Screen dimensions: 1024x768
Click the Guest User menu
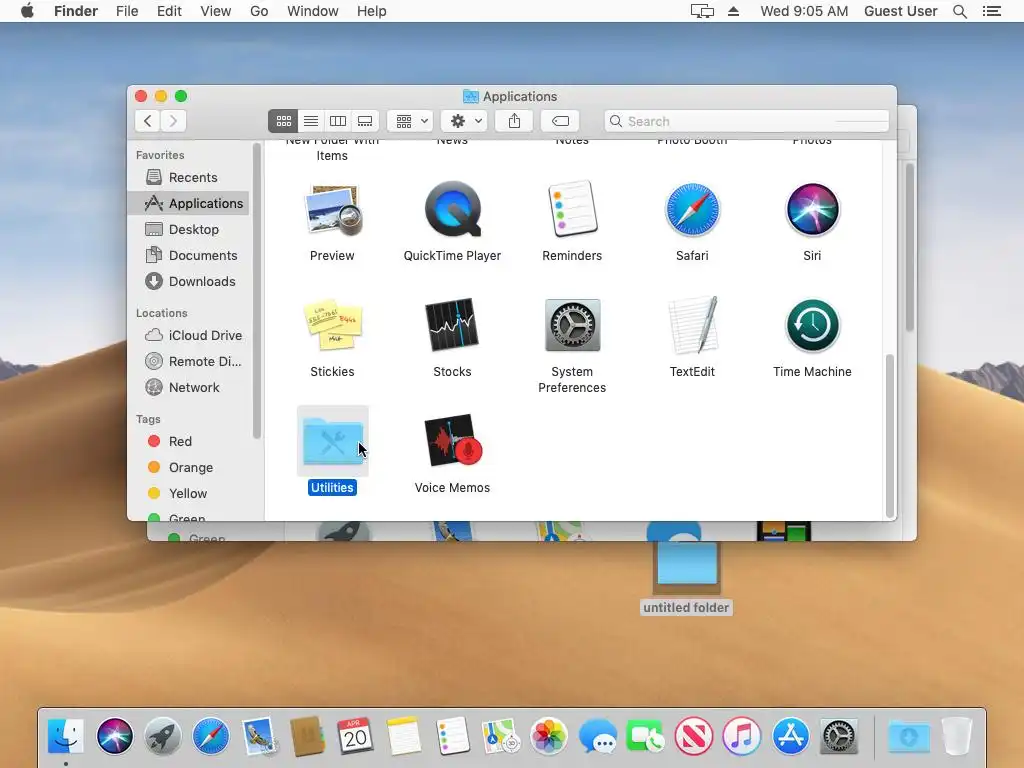[x=901, y=11]
